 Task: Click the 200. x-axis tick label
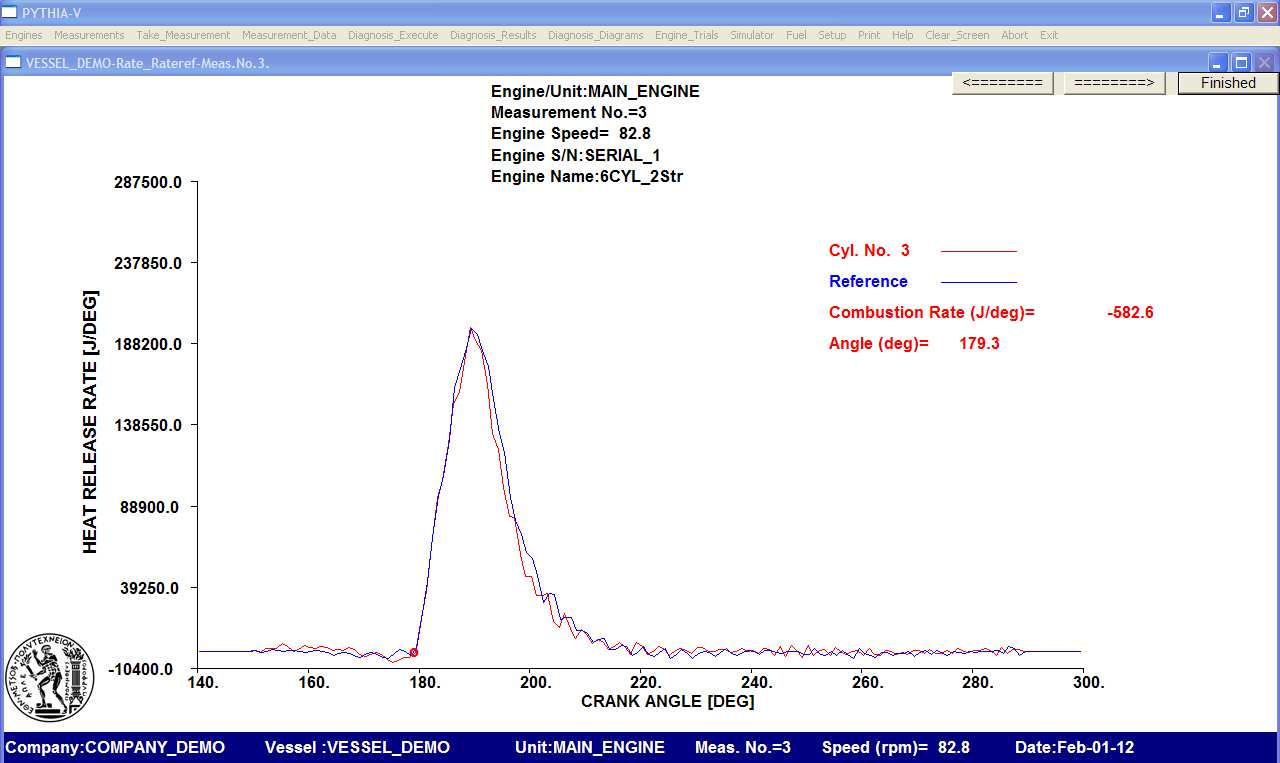[x=535, y=682]
